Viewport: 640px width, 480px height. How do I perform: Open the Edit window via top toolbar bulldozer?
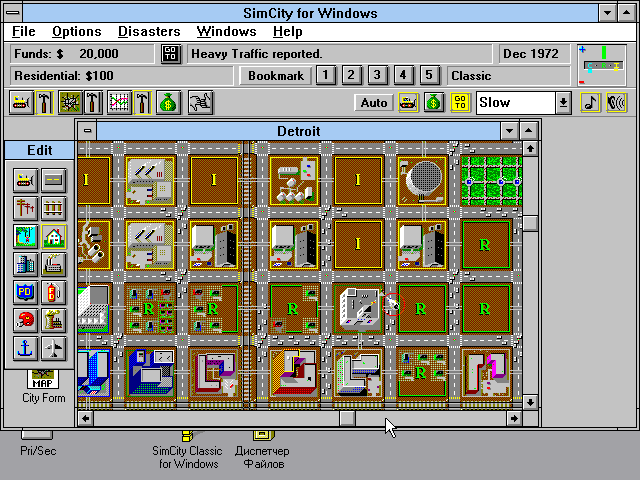coord(21,102)
